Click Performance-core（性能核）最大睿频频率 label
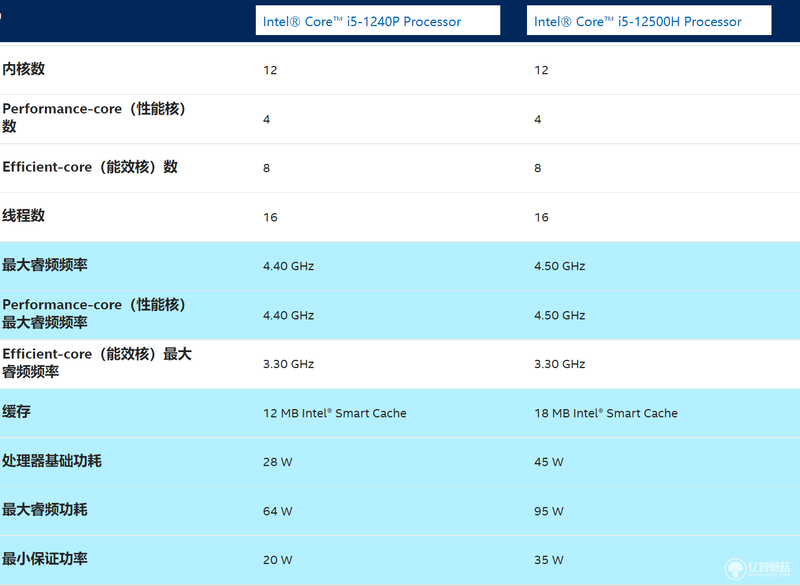Screen dimensions: 800x586 click(x=94, y=313)
